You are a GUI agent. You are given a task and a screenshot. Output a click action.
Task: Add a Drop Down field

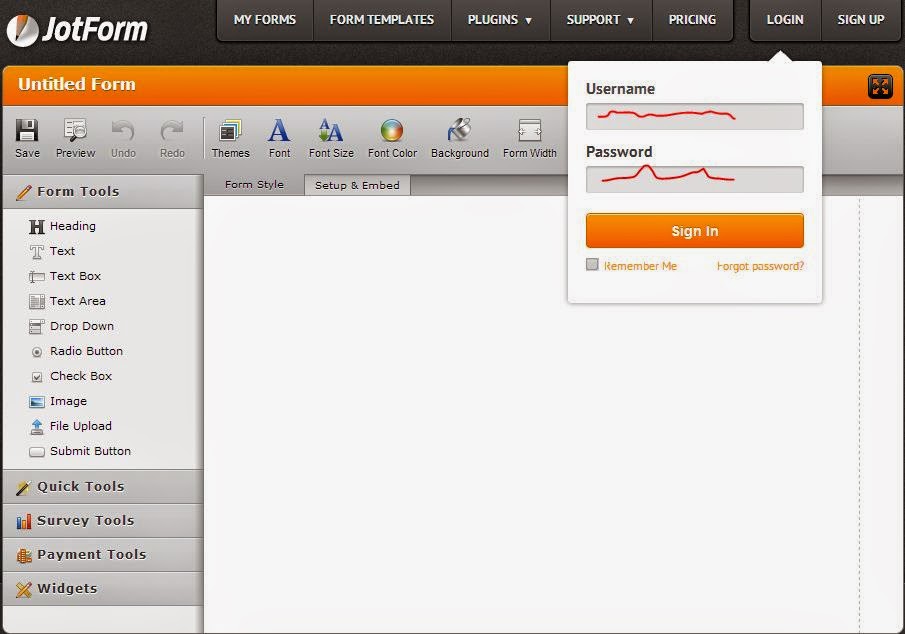pos(72,326)
